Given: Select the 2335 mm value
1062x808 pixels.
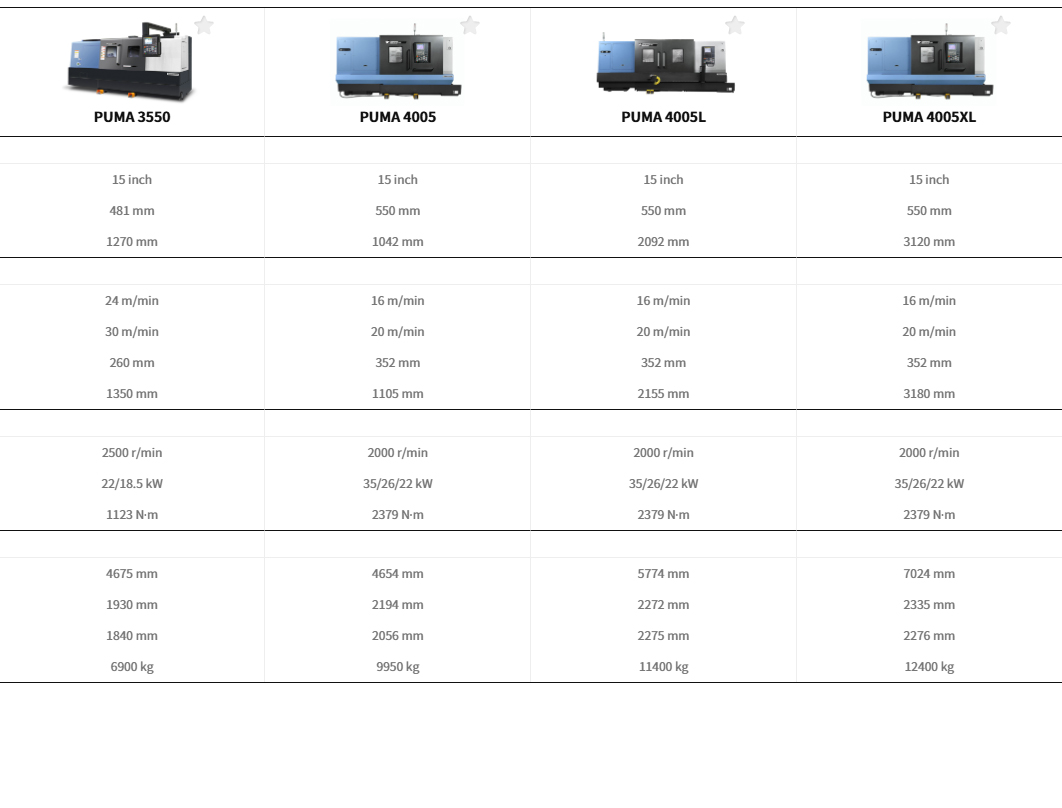Looking at the screenshot, I should pyautogui.click(x=929, y=605).
